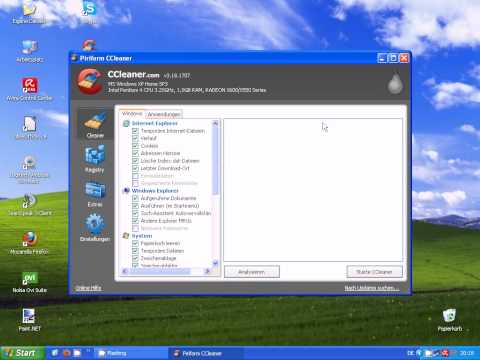Select the Windows Explorer heading text
The width and height of the screenshot is (480, 360).
[155, 191]
